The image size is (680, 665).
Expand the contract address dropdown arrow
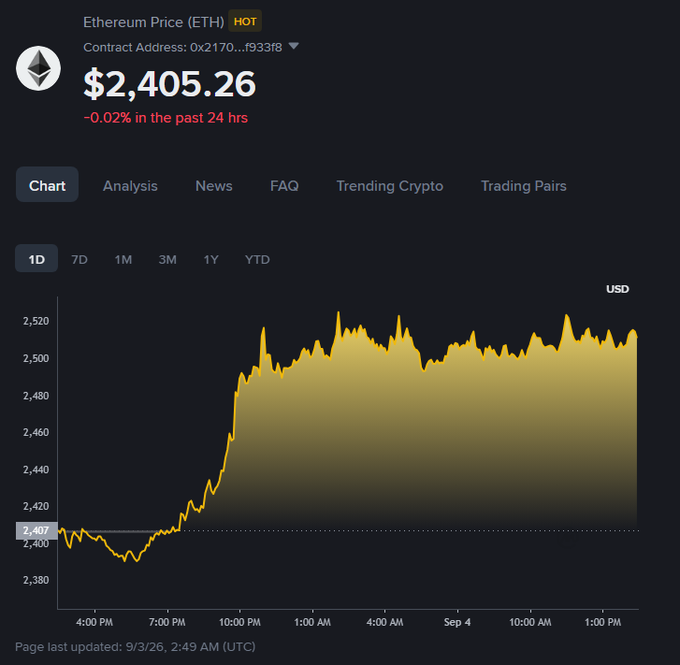294,46
